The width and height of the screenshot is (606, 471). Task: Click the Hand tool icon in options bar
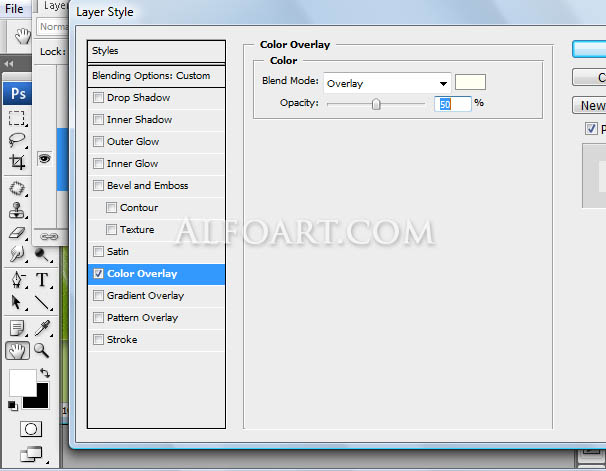click(22, 36)
